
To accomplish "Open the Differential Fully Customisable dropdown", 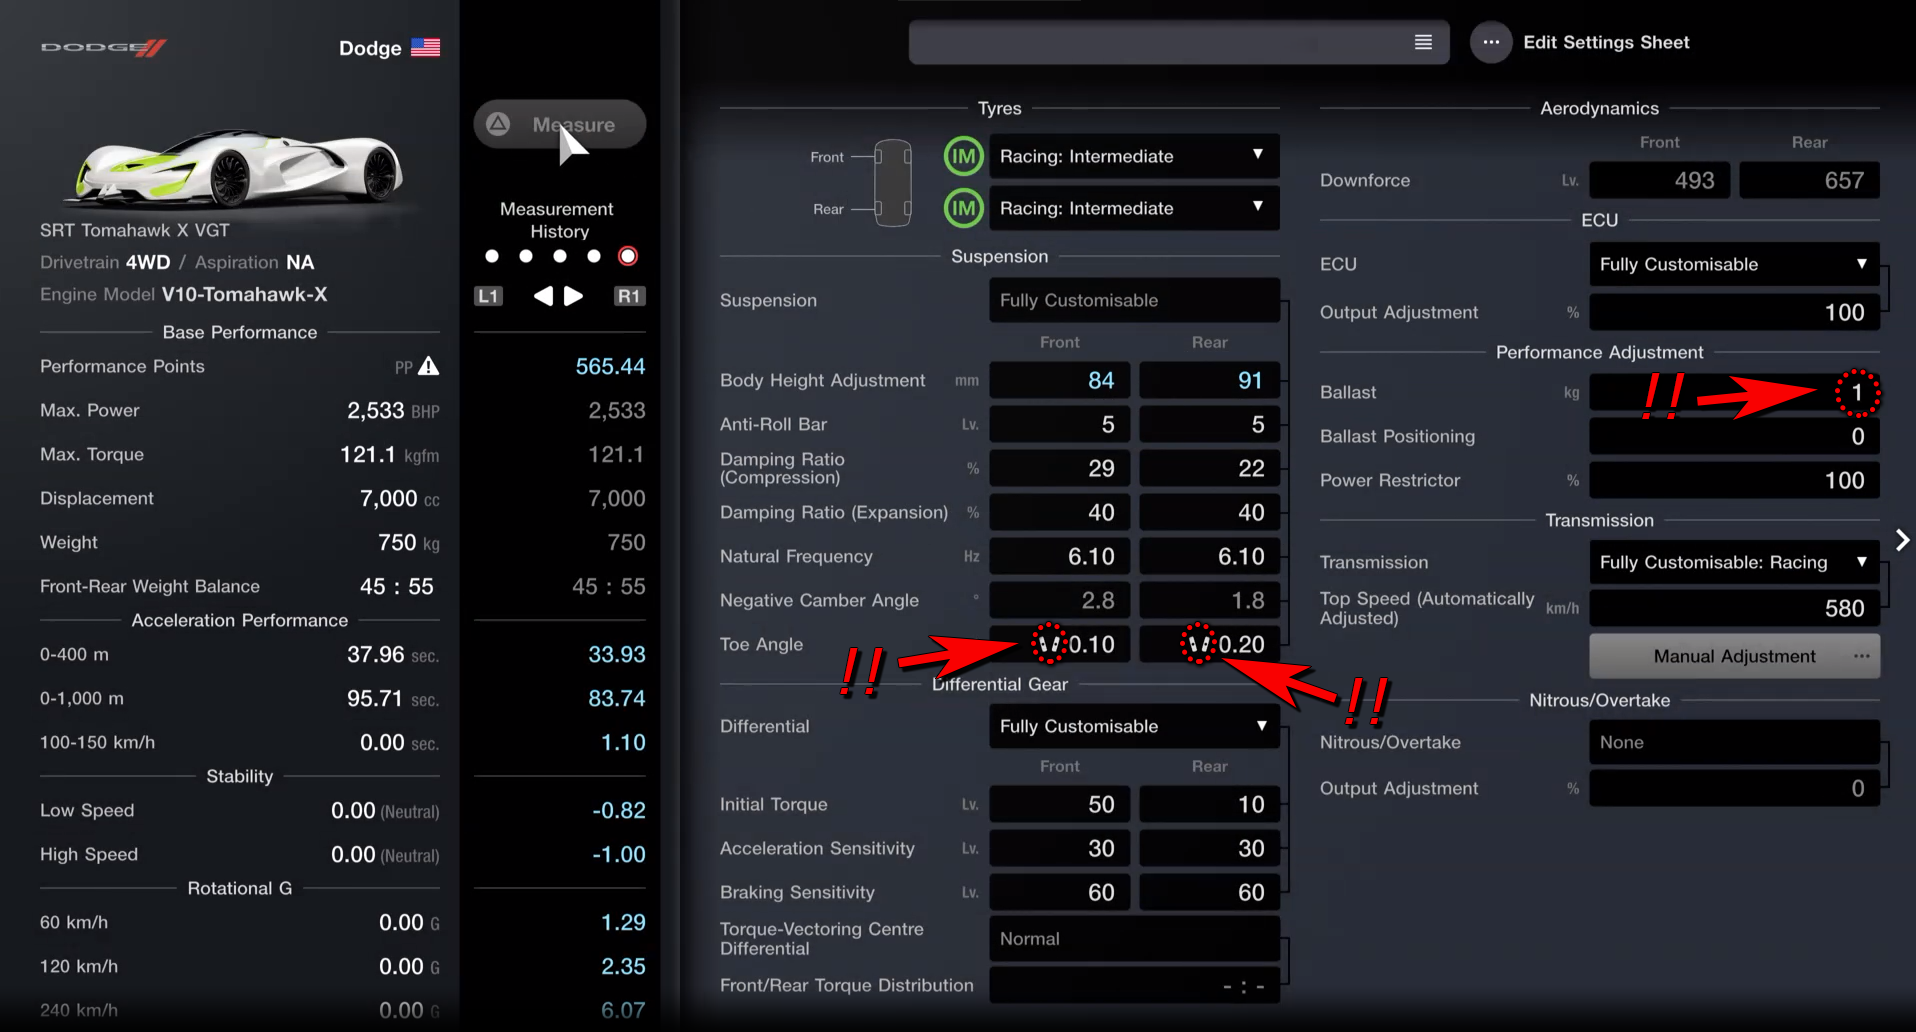I will pyautogui.click(x=1133, y=726).
